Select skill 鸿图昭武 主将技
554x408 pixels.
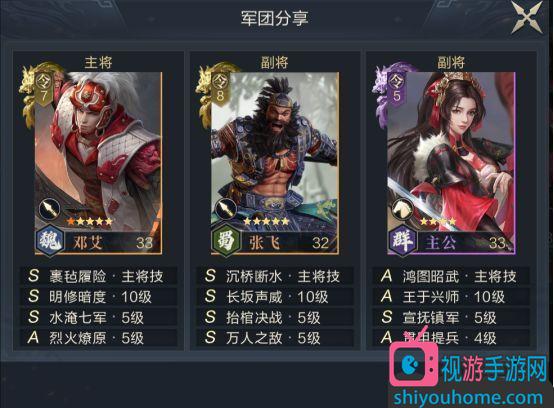click(x=451, y=276)
